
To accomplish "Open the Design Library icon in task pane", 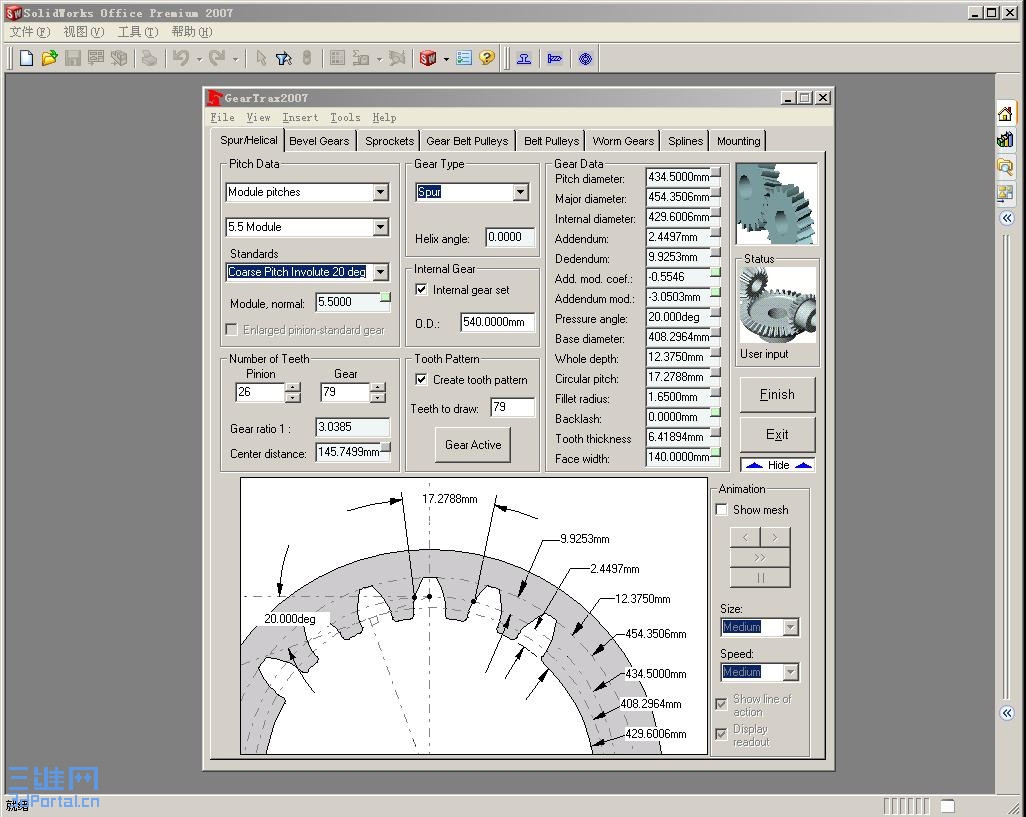I will 1005,140.
